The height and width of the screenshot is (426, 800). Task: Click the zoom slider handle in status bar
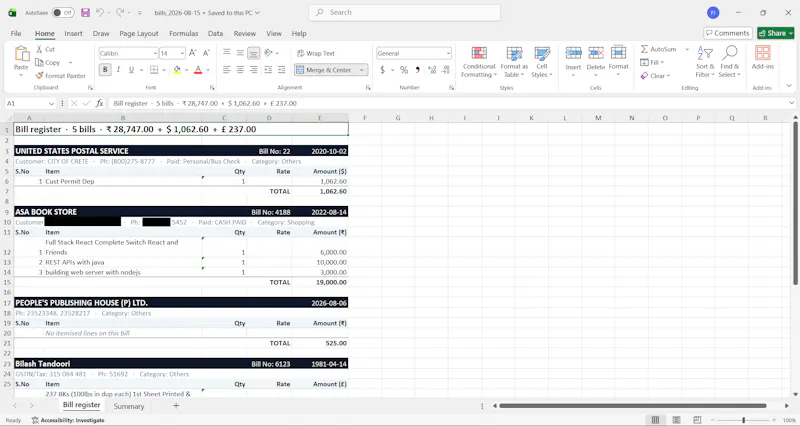743,420
